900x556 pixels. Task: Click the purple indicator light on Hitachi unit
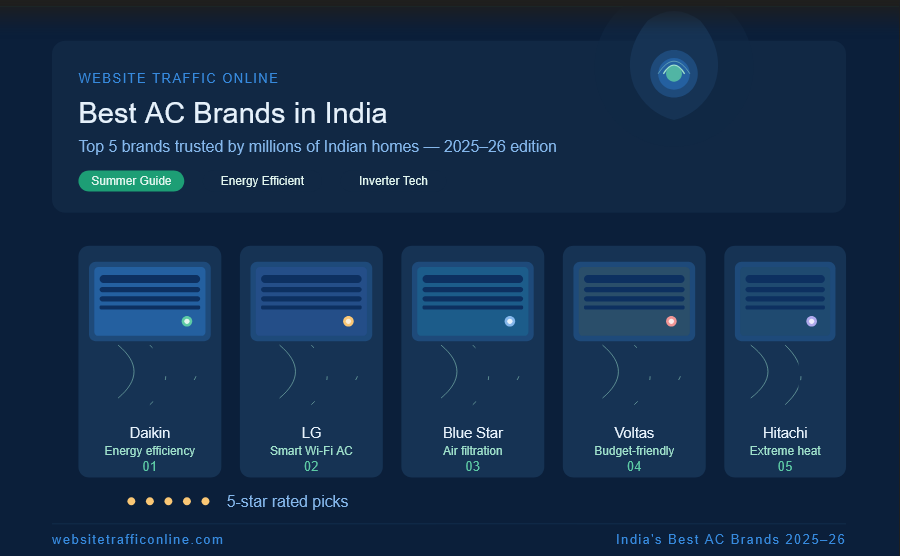pos(812,321)
